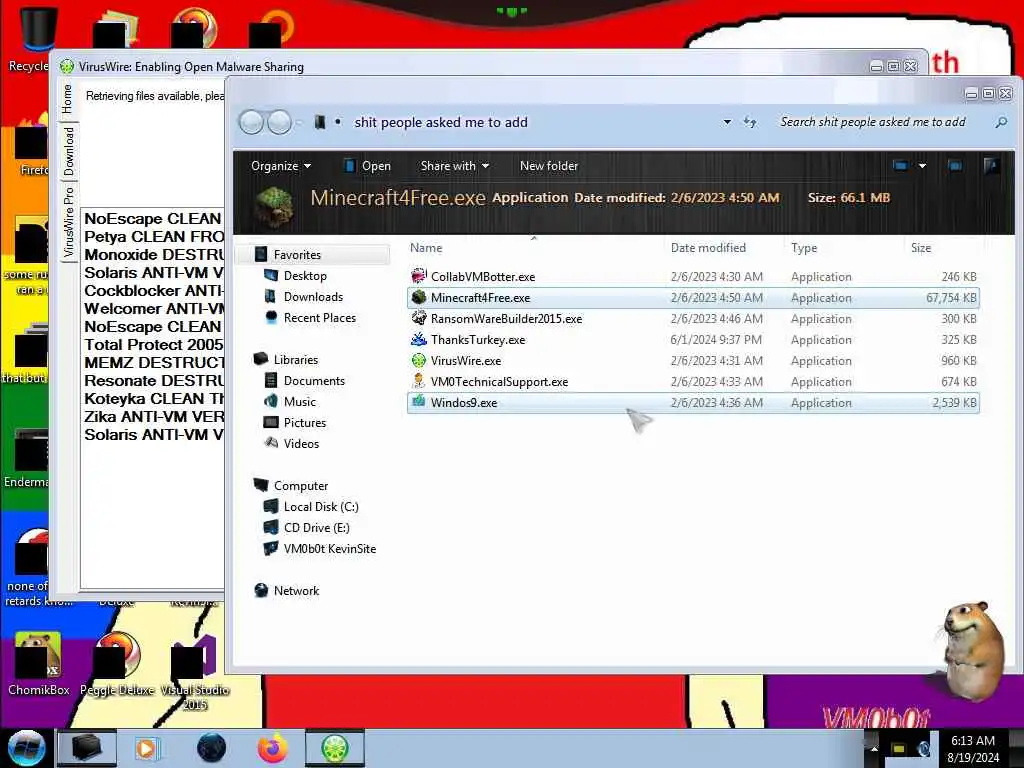Open the Organize dropdown menu
Image resolution: width=1024 pixels, height=768 pixels.
[281, 166]
